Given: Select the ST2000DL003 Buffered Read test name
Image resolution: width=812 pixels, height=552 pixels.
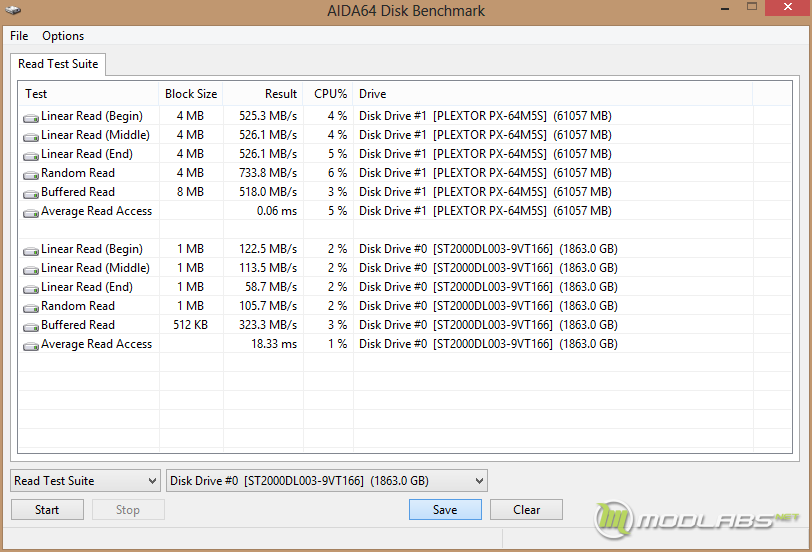Looking at the screenshot, I should (x=78, y=325).
